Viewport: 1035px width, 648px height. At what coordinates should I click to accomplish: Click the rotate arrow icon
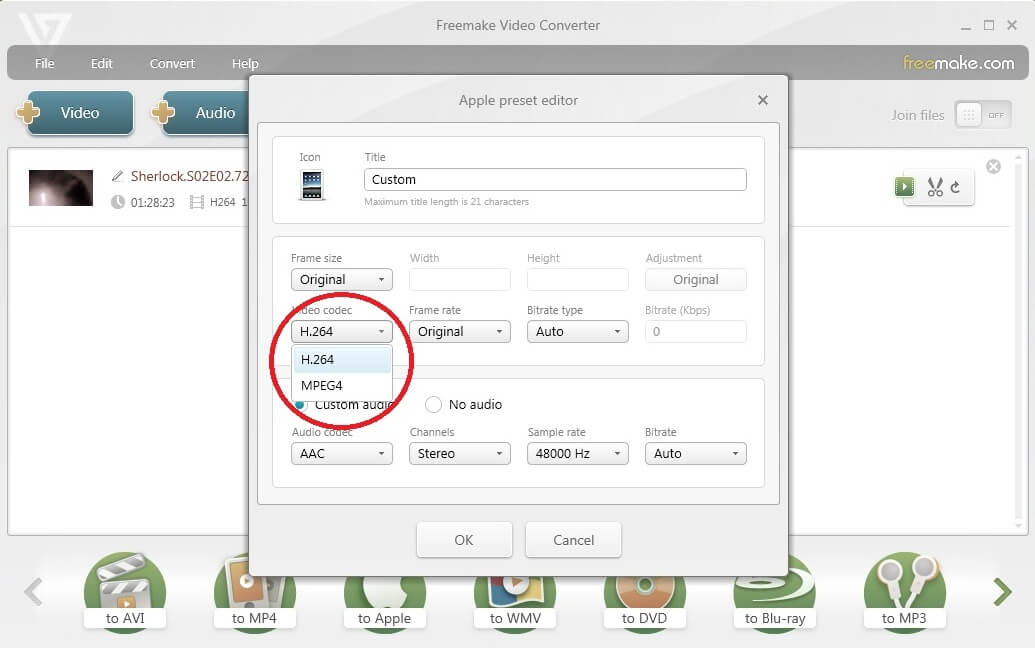[x=955, y=187]
